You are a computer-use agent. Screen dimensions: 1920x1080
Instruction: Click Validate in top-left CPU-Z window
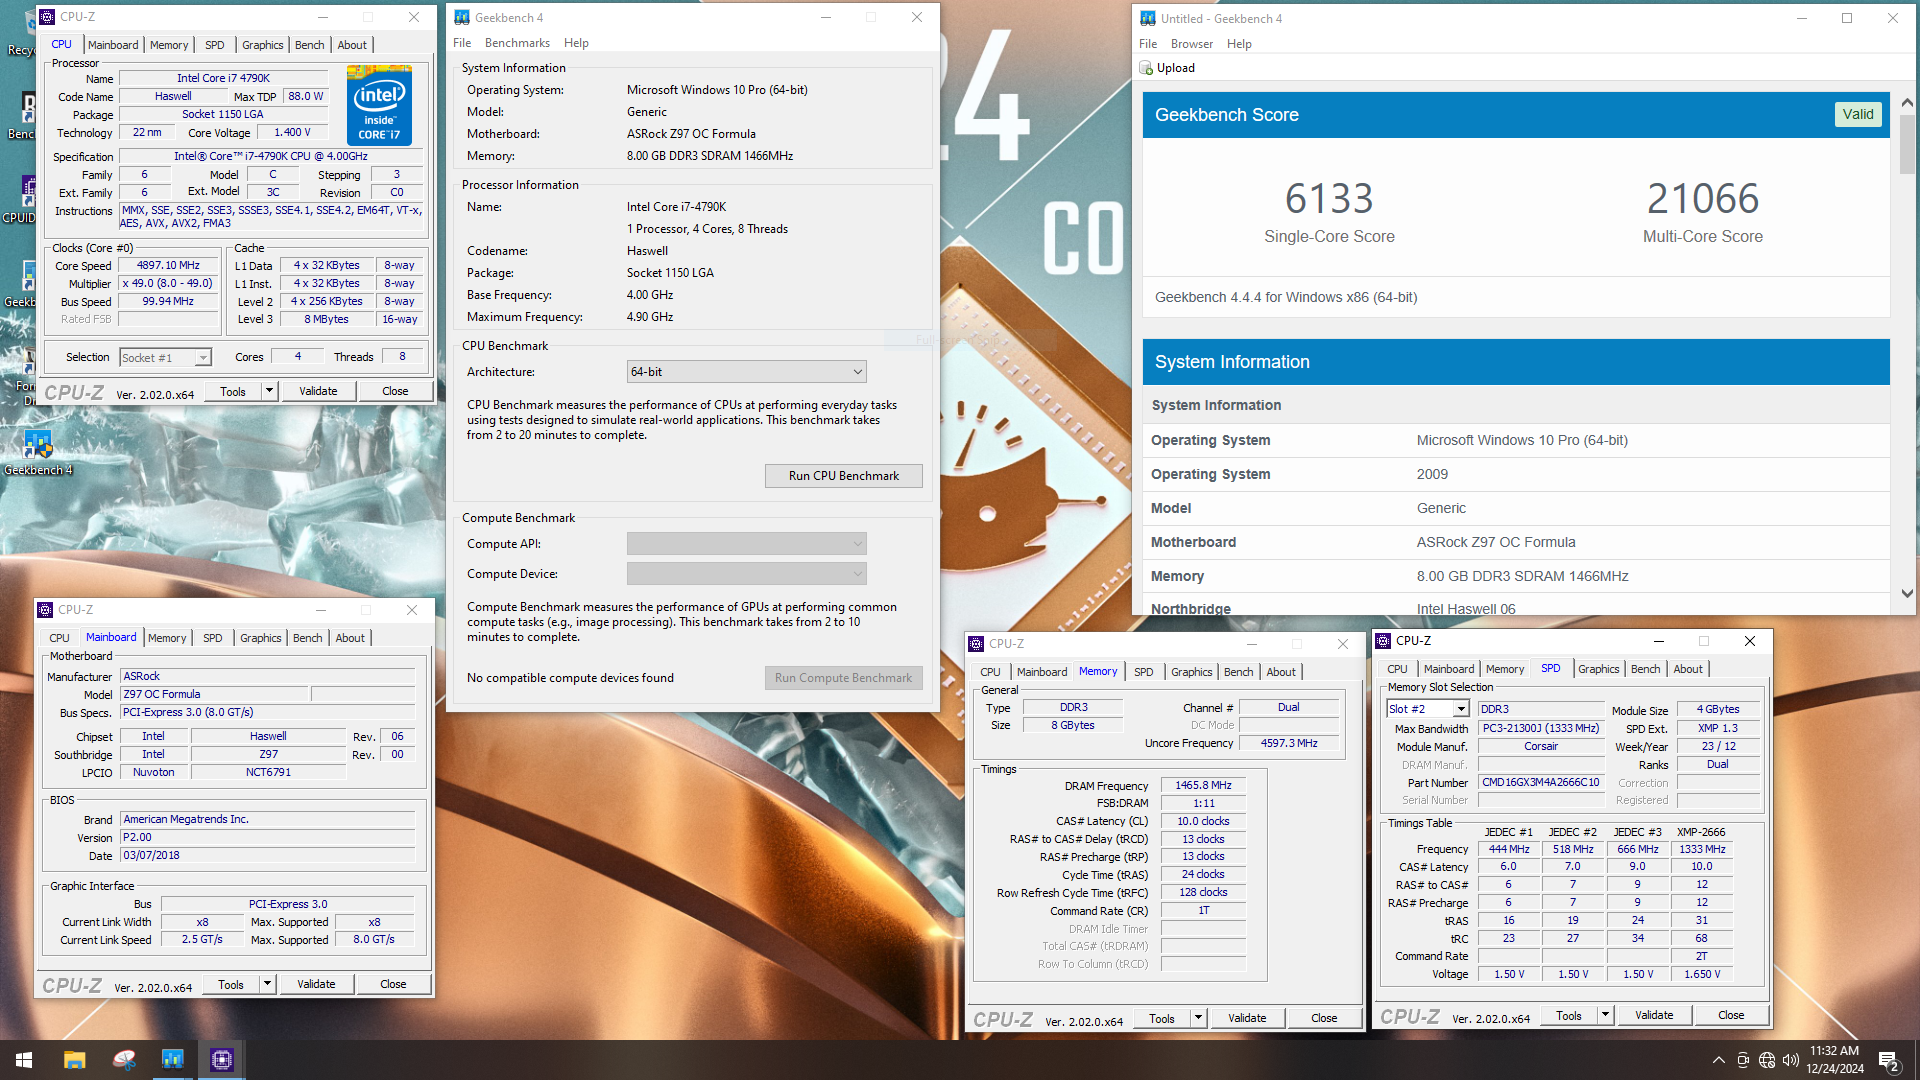[x=318, y=391]
